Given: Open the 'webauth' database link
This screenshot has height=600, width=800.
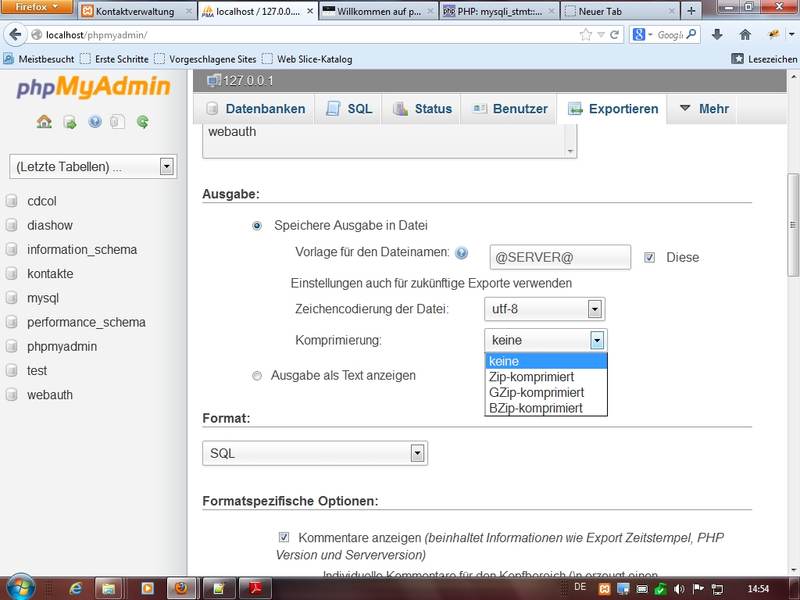Looking at the screenshot, I should [50, 395].
